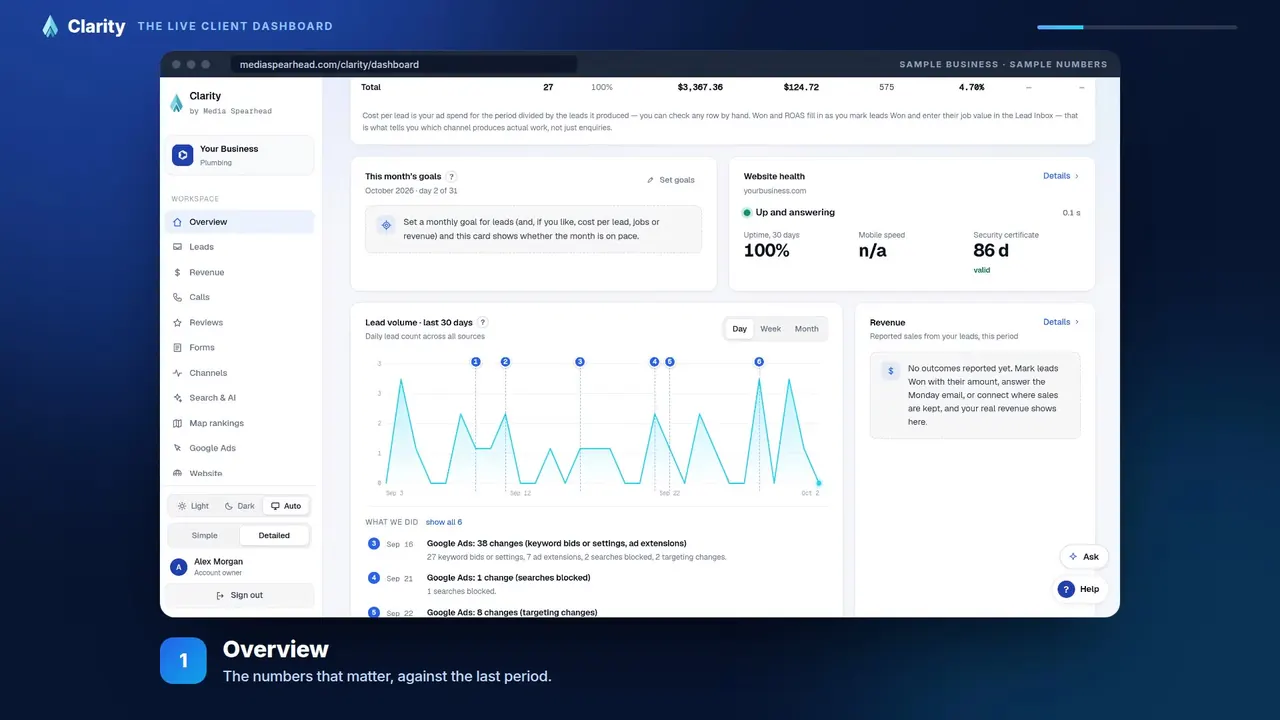Open the Sep 21 Google Ads 1 change entry
This screenshot has height=720, width=1280.
pos(597,584)
